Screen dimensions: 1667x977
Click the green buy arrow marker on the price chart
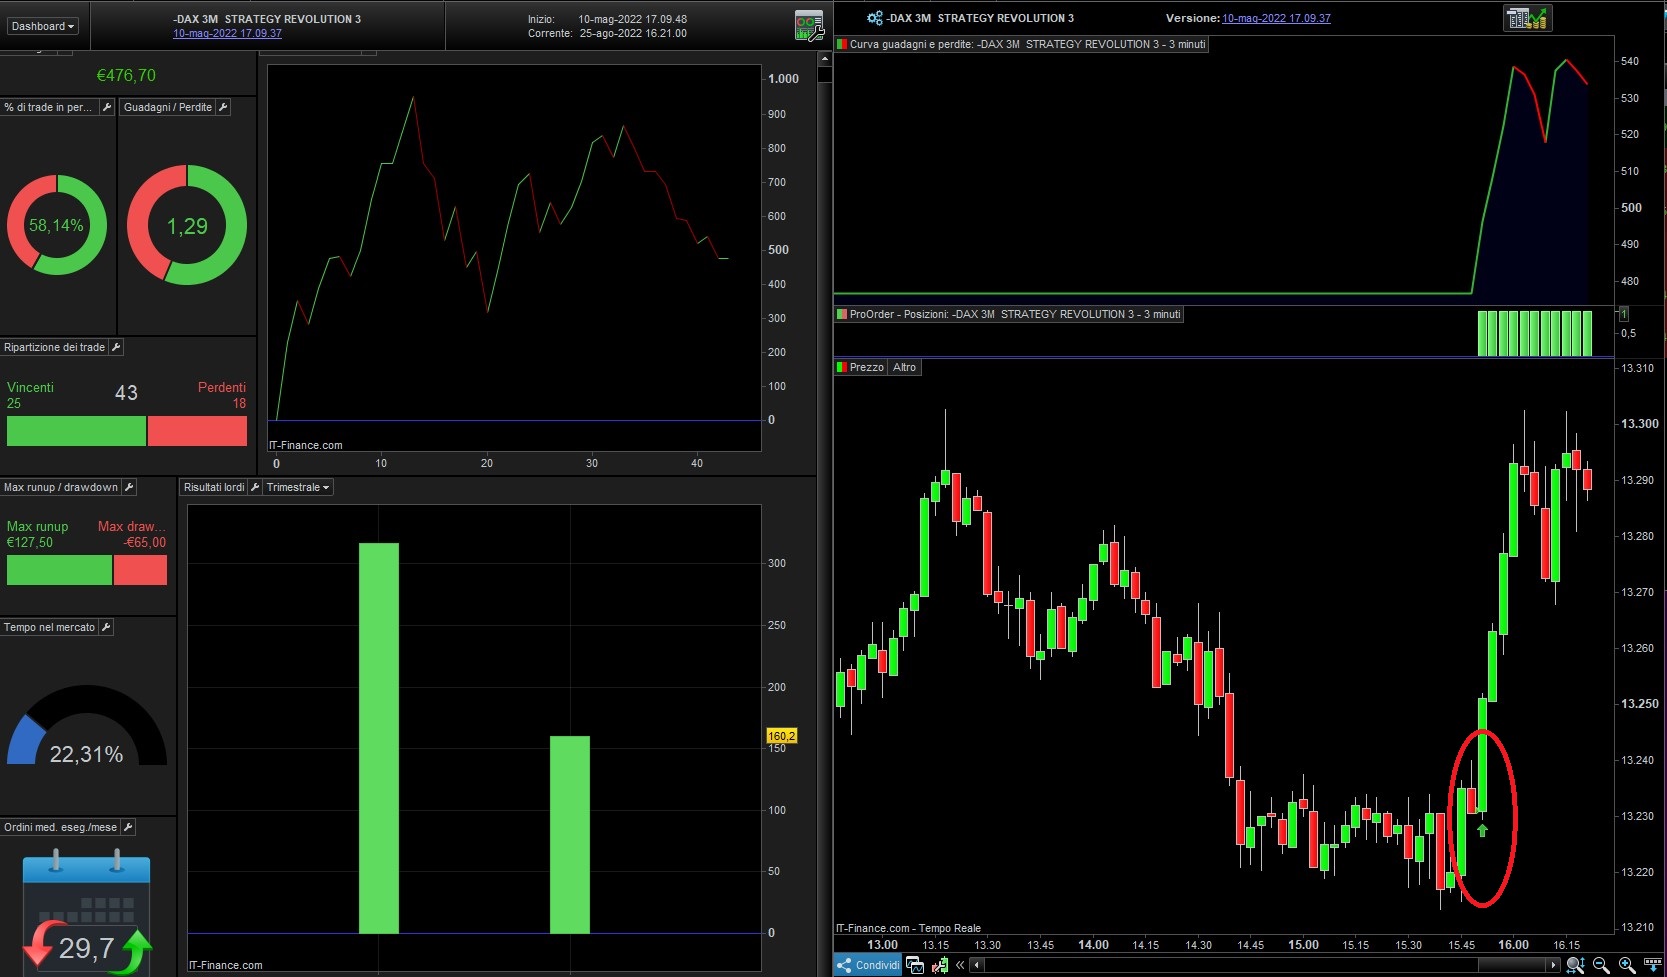(1482, 830)
